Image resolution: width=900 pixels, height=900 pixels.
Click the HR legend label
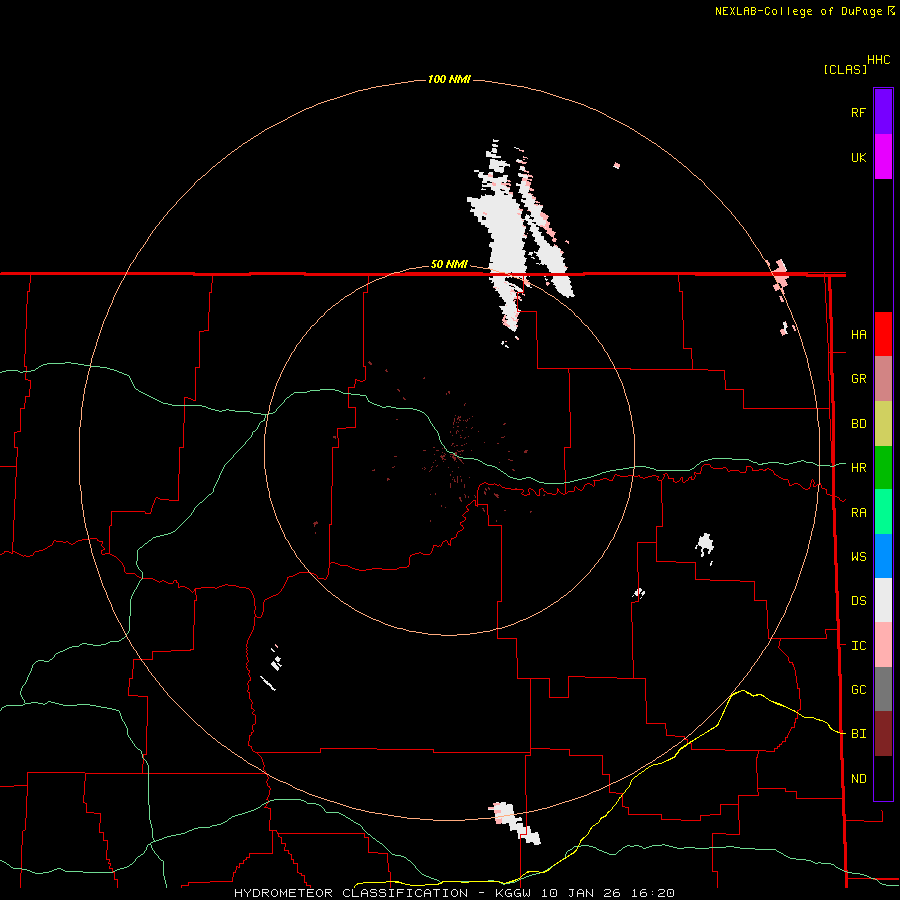coord(858,468)
